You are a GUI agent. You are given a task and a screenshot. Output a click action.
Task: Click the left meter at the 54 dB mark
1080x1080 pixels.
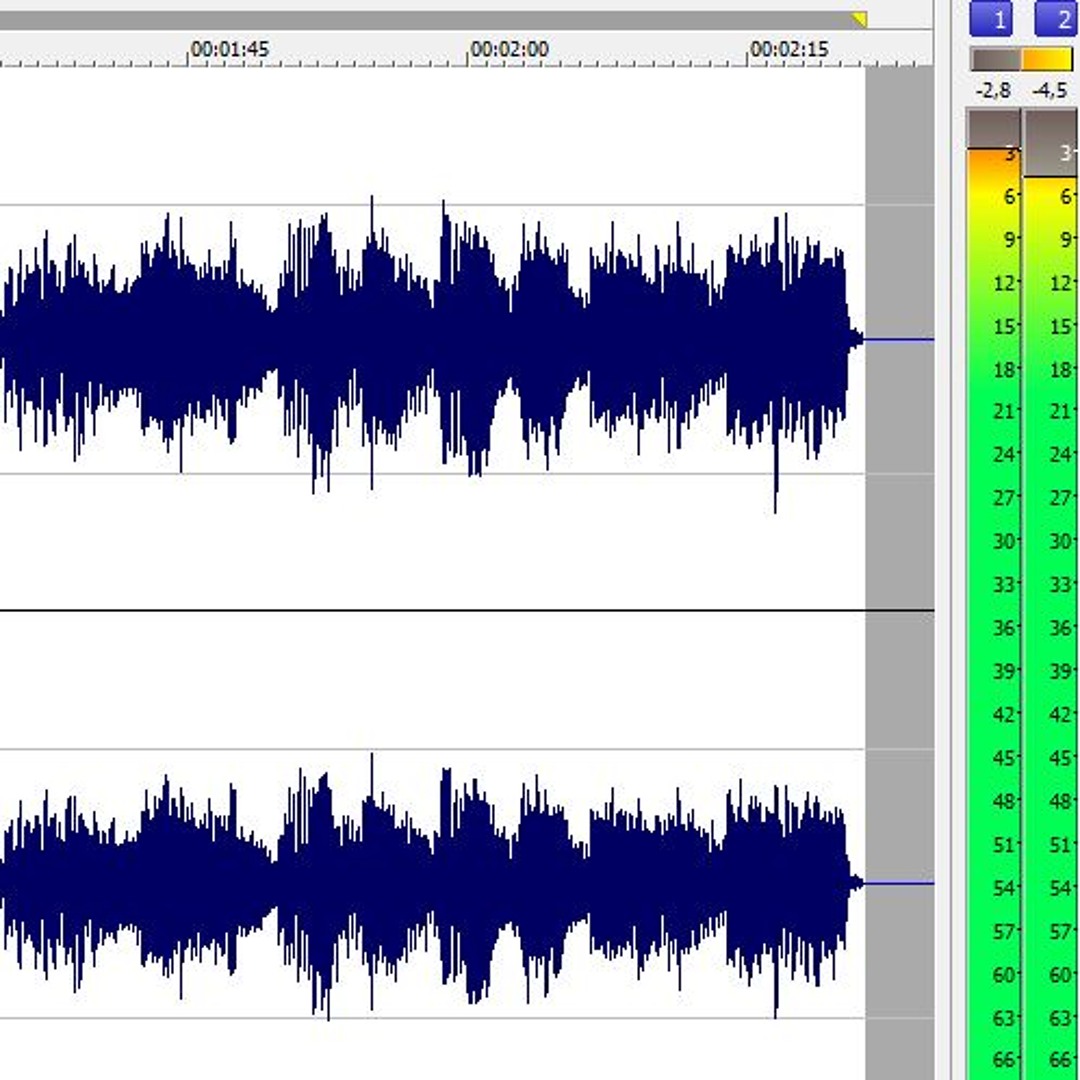click(x=993, y=888)
